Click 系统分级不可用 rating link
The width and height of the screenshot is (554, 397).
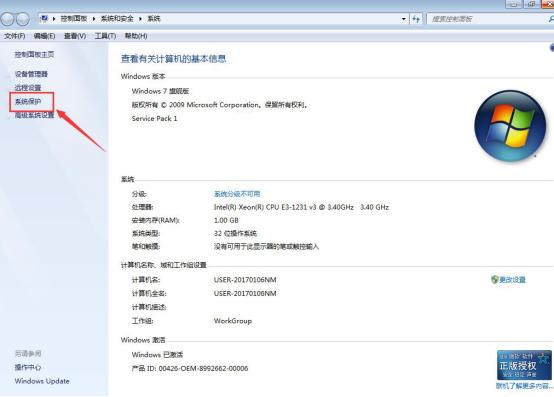point(237,194)
